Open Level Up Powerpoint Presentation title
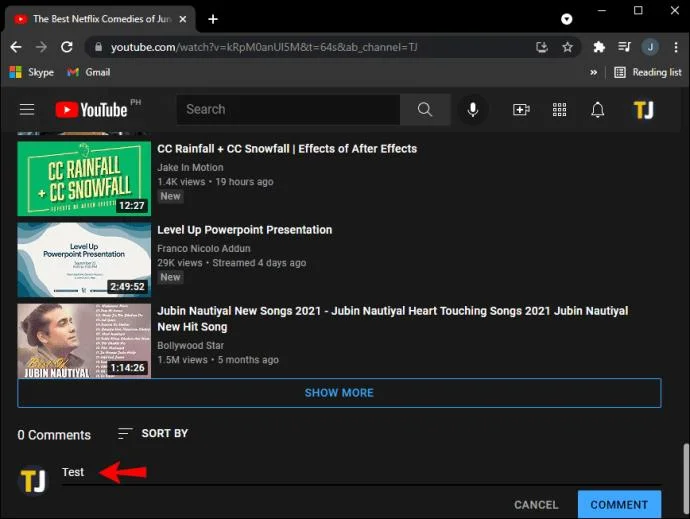 [x=245, y=230]
